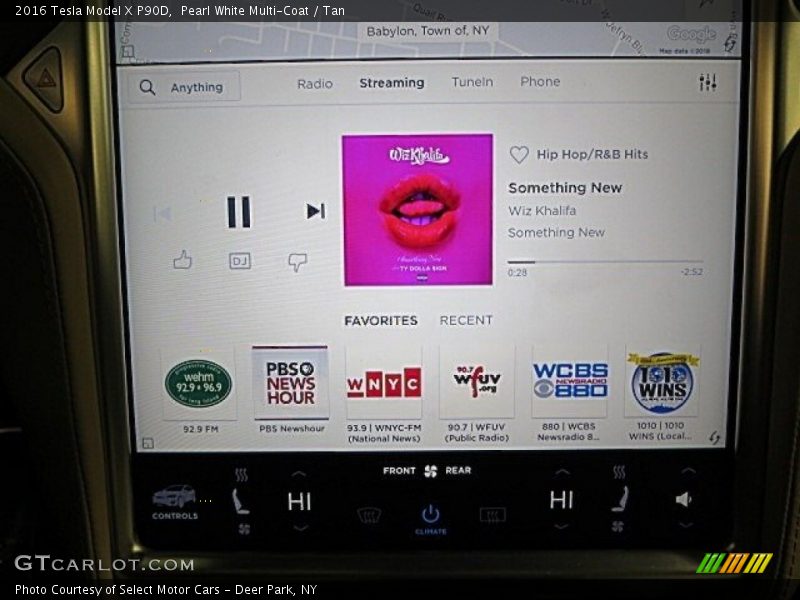Screen dimensions: 800x600
Task: Open vehicle Controls car icon
Action: coord(174,502)
